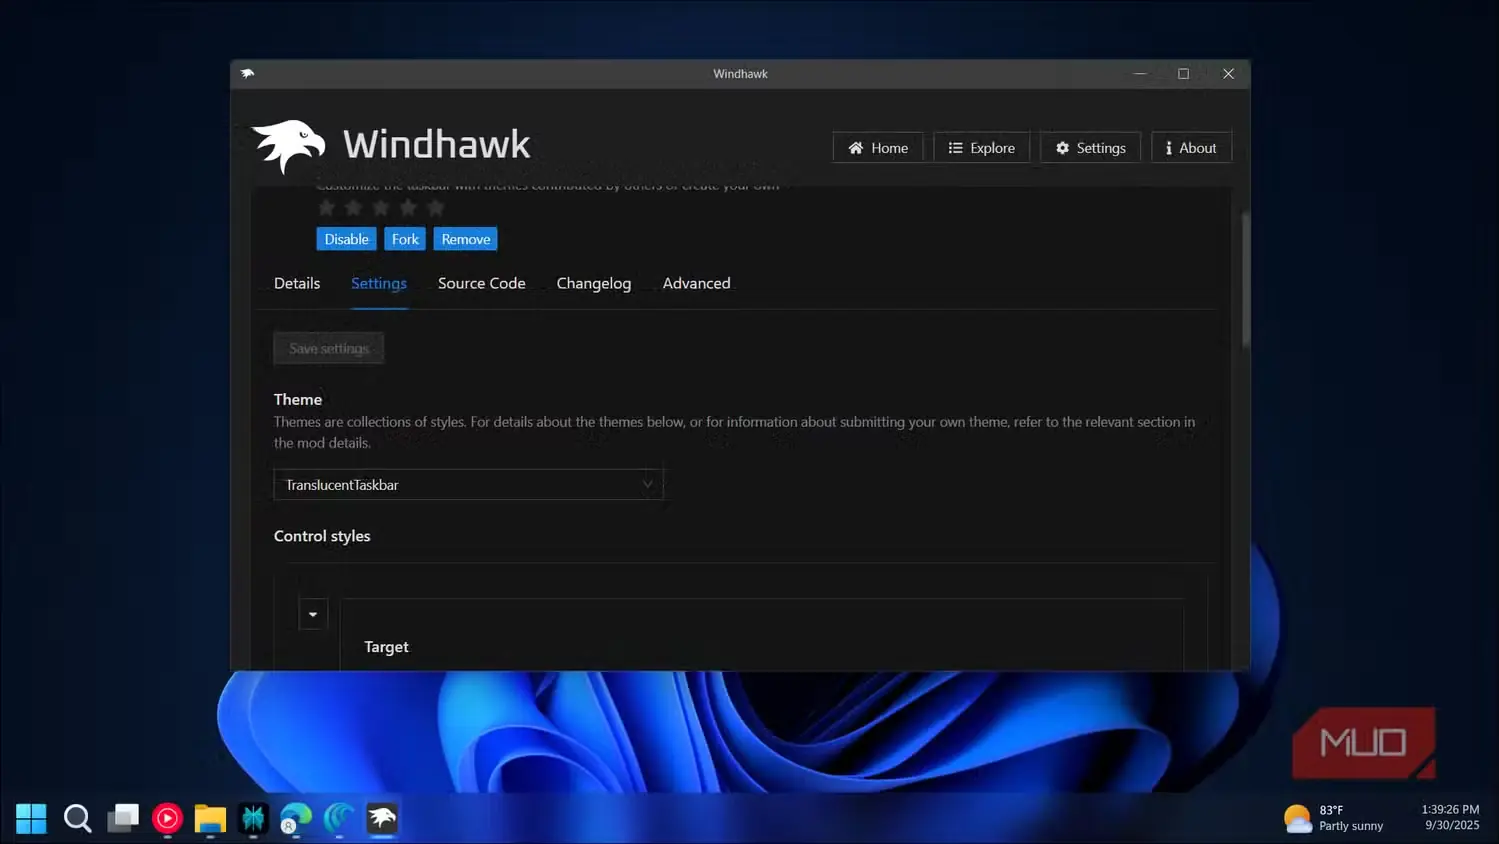Click the Windhawk vertical scrollbar
The width and height of the screenshot is (1499, 844).
click(x=1245, y=280)
